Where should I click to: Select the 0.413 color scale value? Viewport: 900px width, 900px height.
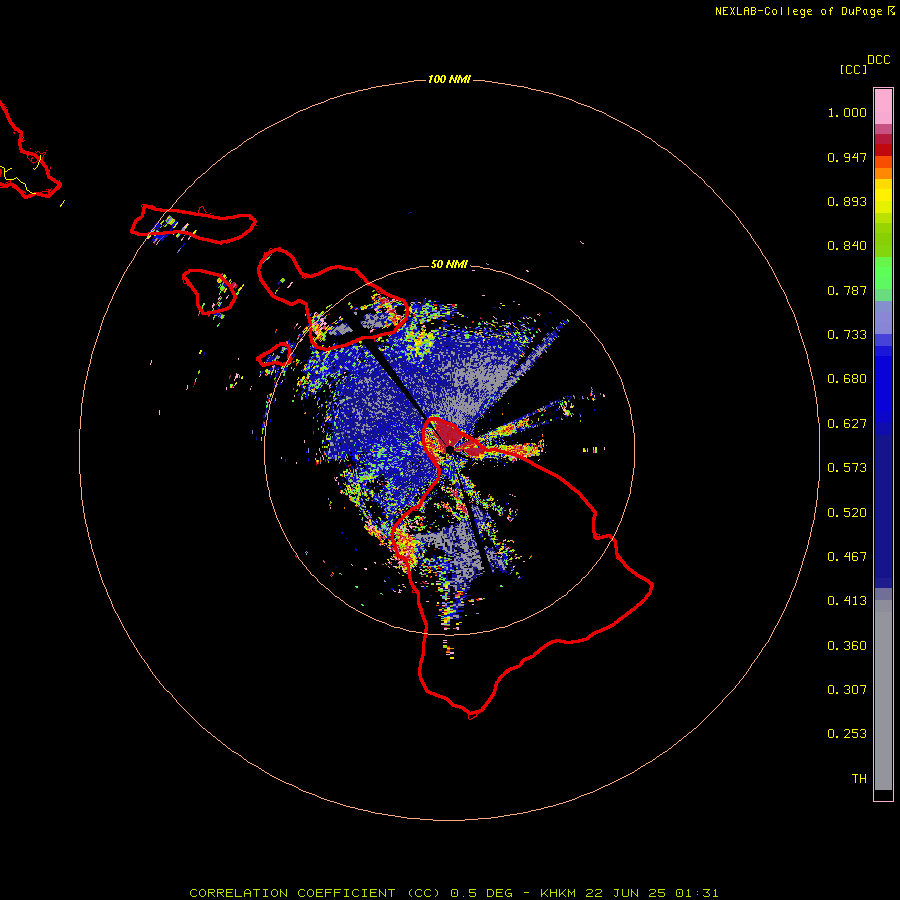coord(847,601)
